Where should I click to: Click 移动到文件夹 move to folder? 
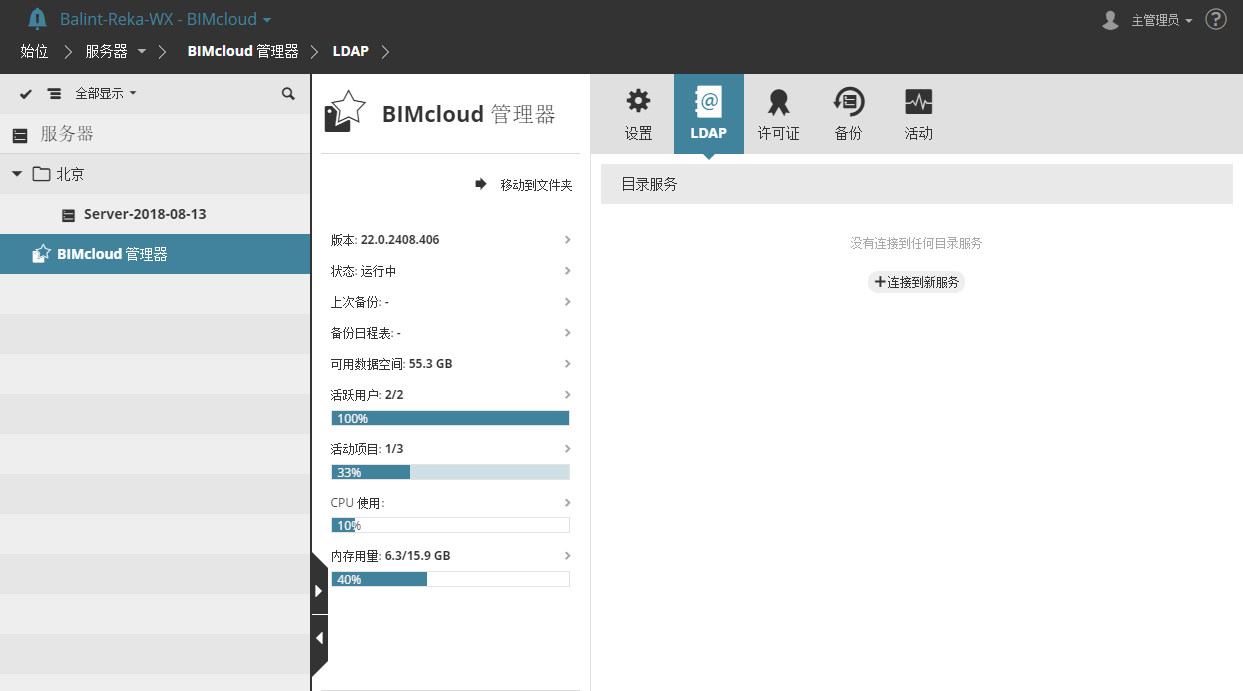(x=523, y=185)
